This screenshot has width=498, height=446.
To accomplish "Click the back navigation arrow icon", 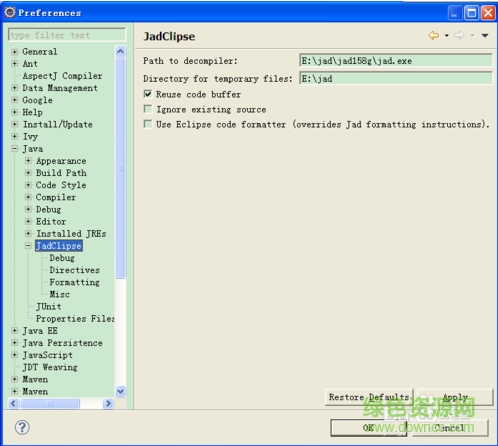I will 433,35.
